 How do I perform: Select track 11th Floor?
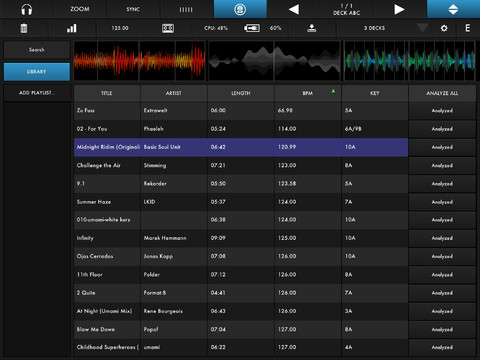(241, 275)
